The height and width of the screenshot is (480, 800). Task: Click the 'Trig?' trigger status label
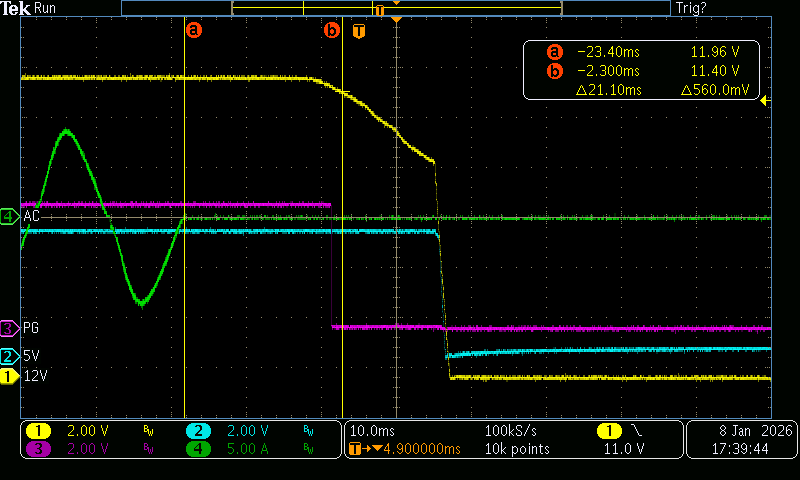(x=692, y=8)
